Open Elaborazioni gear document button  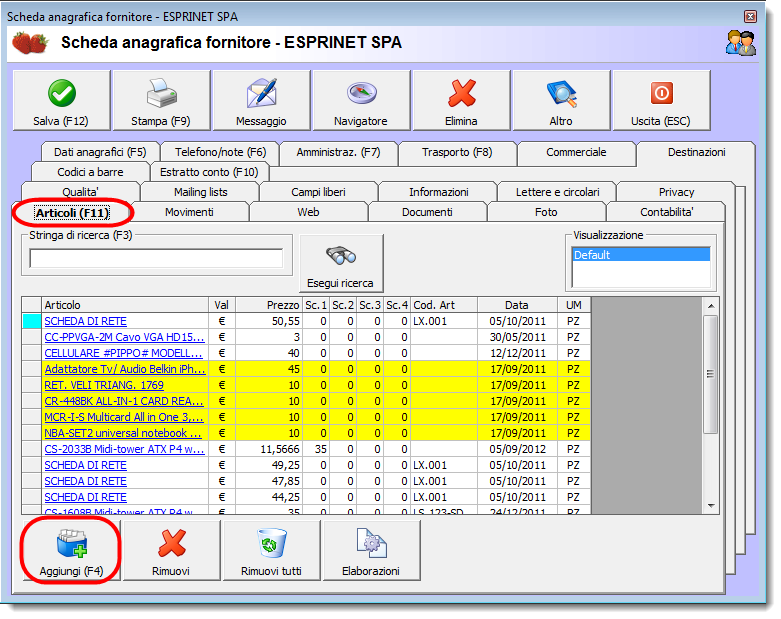(x=371, y=550)
